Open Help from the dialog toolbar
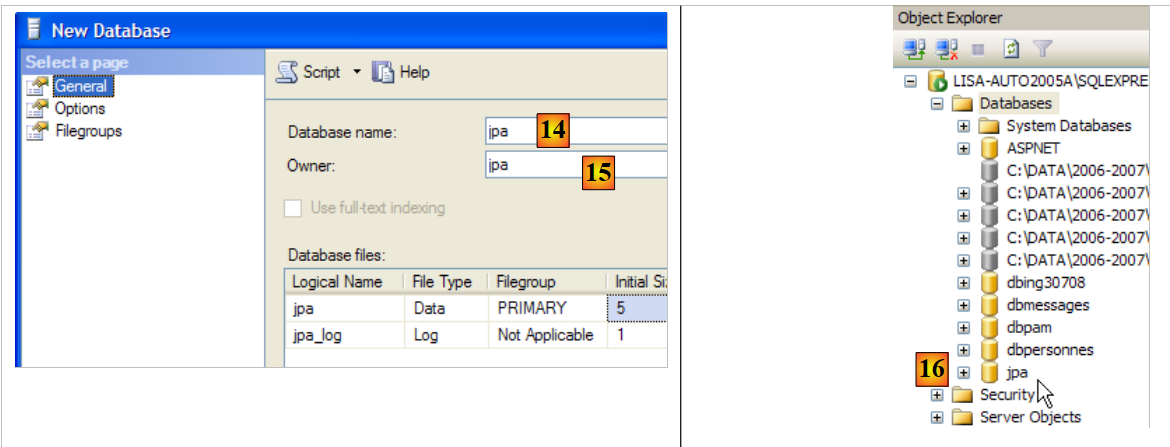This screenshot has height=447, width=1170. click(402, 72)
